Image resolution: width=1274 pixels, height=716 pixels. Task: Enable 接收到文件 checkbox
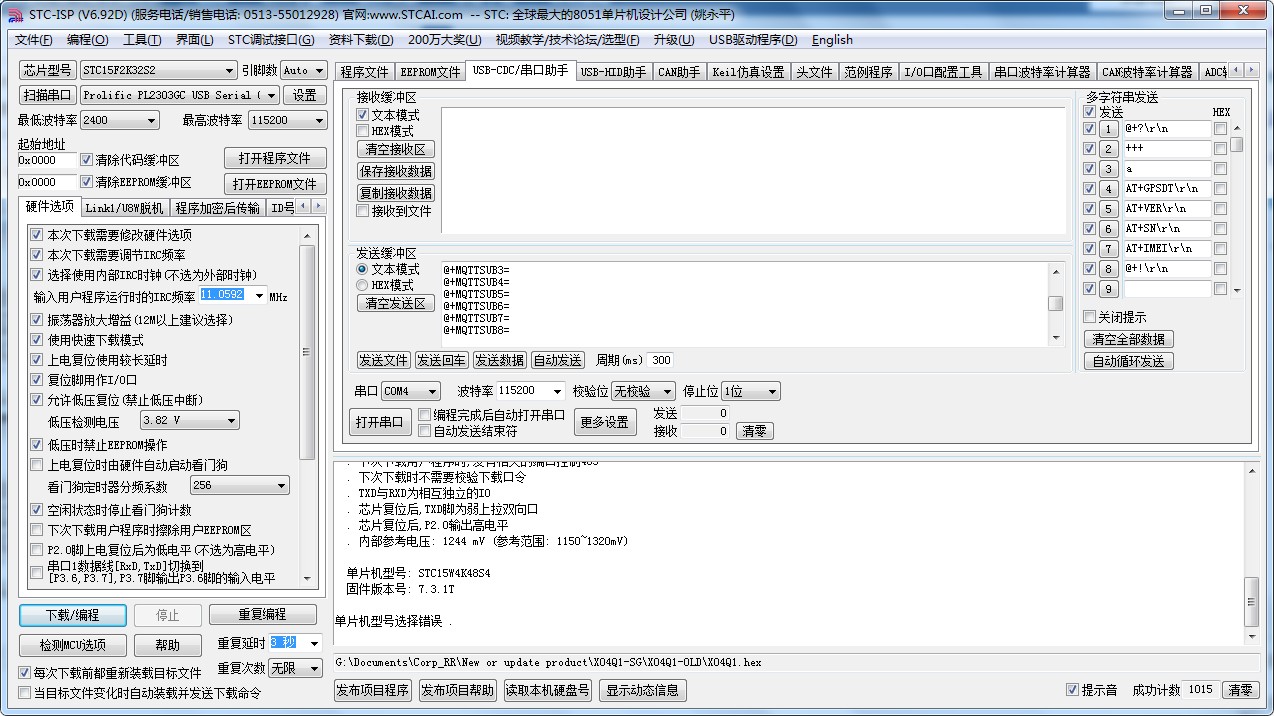click(363, 211)
